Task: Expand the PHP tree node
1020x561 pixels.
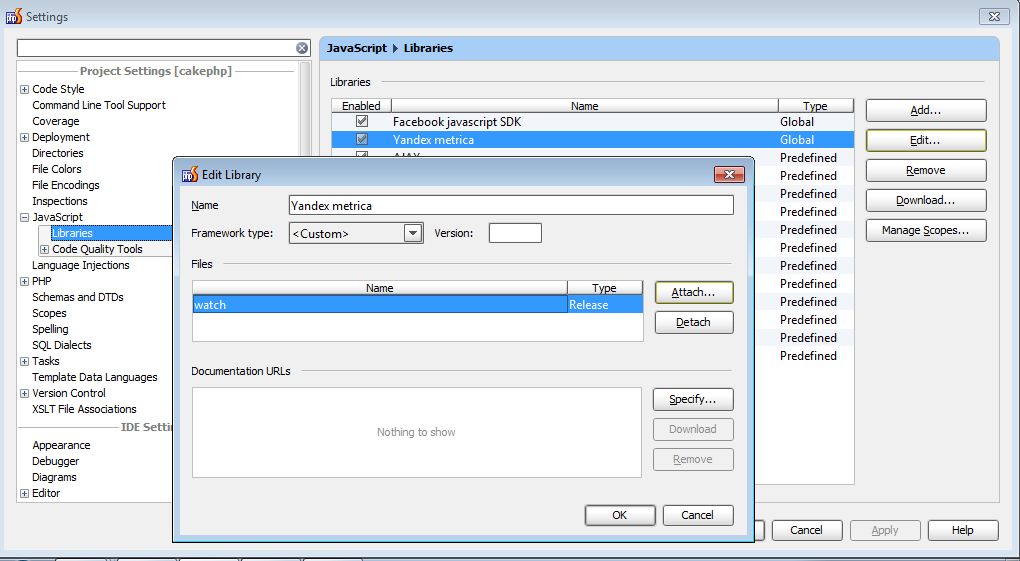Action: [24, 281]
